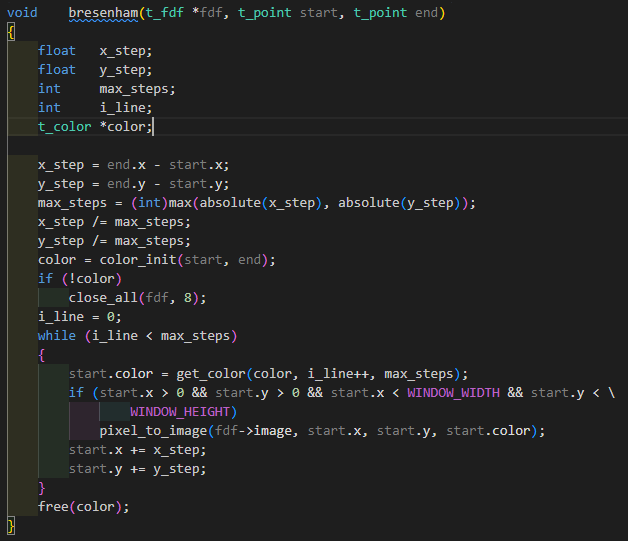Screen dimensions: 628x541
Task: Click the start.y += y_step line
Action: click(x=137, y=469)
